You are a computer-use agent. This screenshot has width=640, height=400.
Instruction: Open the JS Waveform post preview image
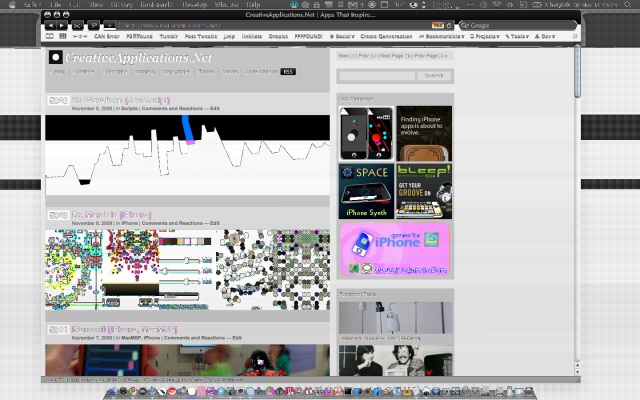pos(187,155)
